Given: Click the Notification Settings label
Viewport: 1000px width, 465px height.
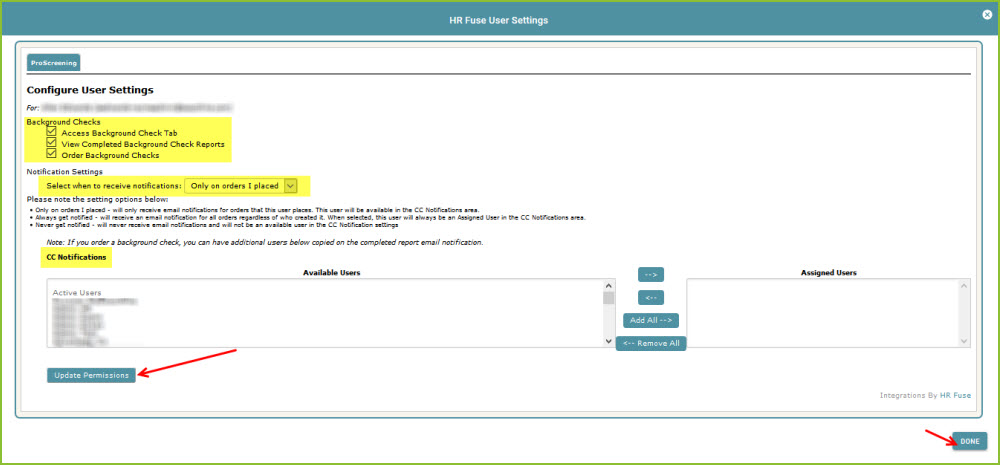Looking at the screenshot, I should click(64, 171).
